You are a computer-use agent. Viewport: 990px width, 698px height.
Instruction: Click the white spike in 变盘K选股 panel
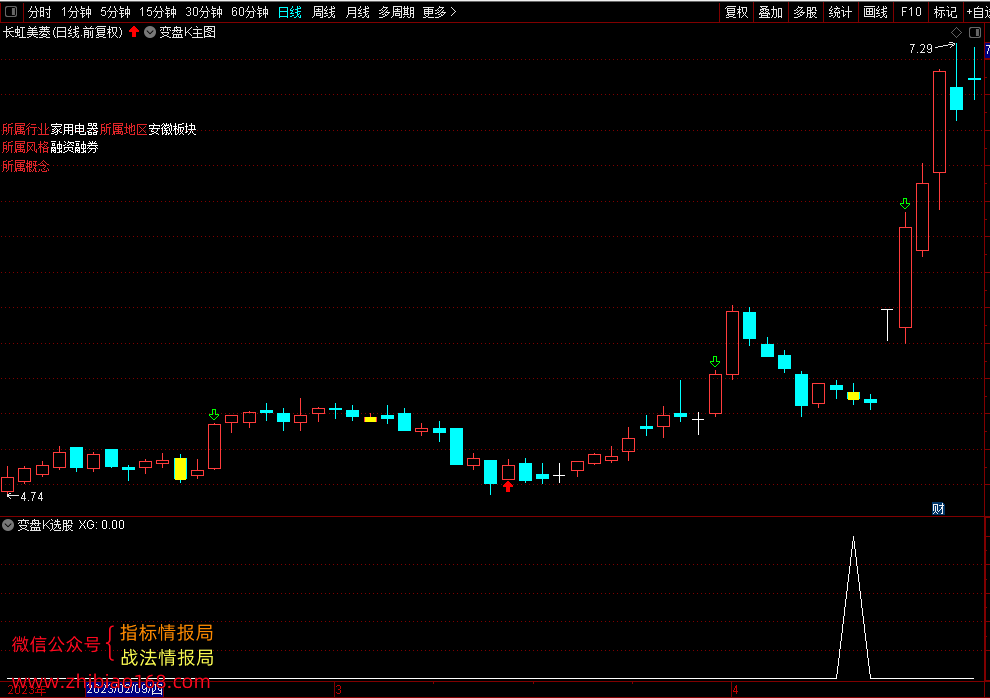coord(854,608)
